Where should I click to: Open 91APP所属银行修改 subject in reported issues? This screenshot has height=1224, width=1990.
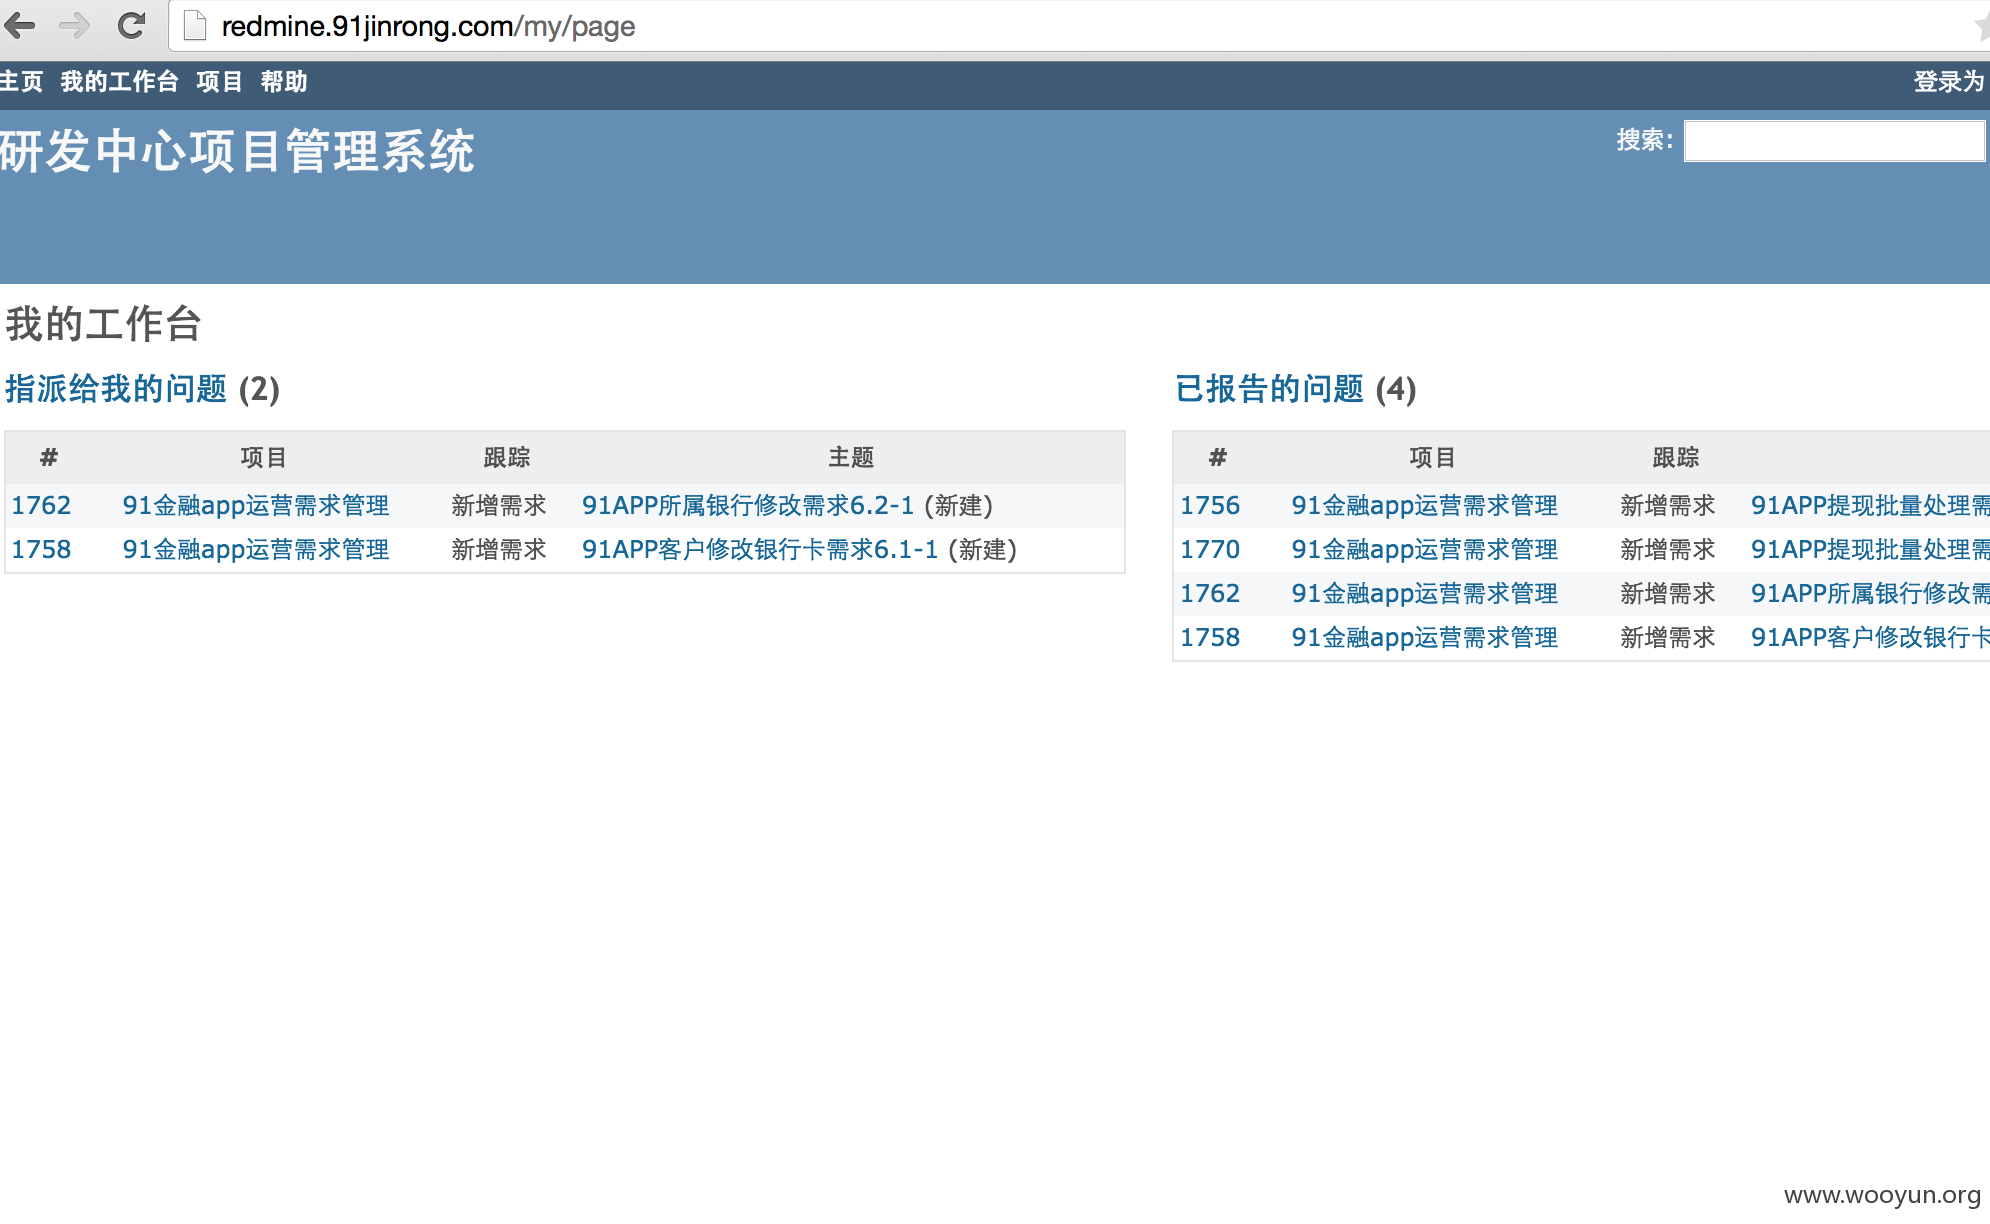(x=1870, y=594)
